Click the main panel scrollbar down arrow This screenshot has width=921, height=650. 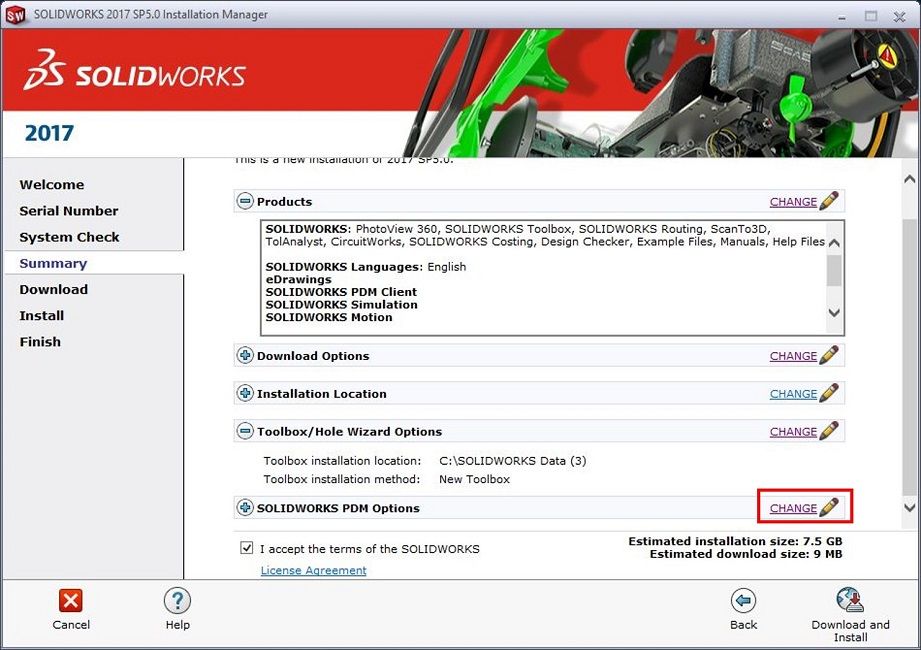point(909,507)
